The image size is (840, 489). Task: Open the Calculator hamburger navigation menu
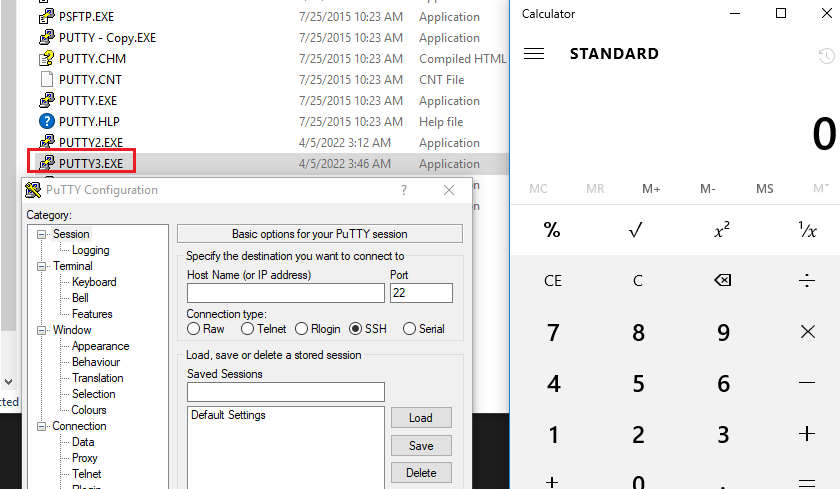coord(534,54)
